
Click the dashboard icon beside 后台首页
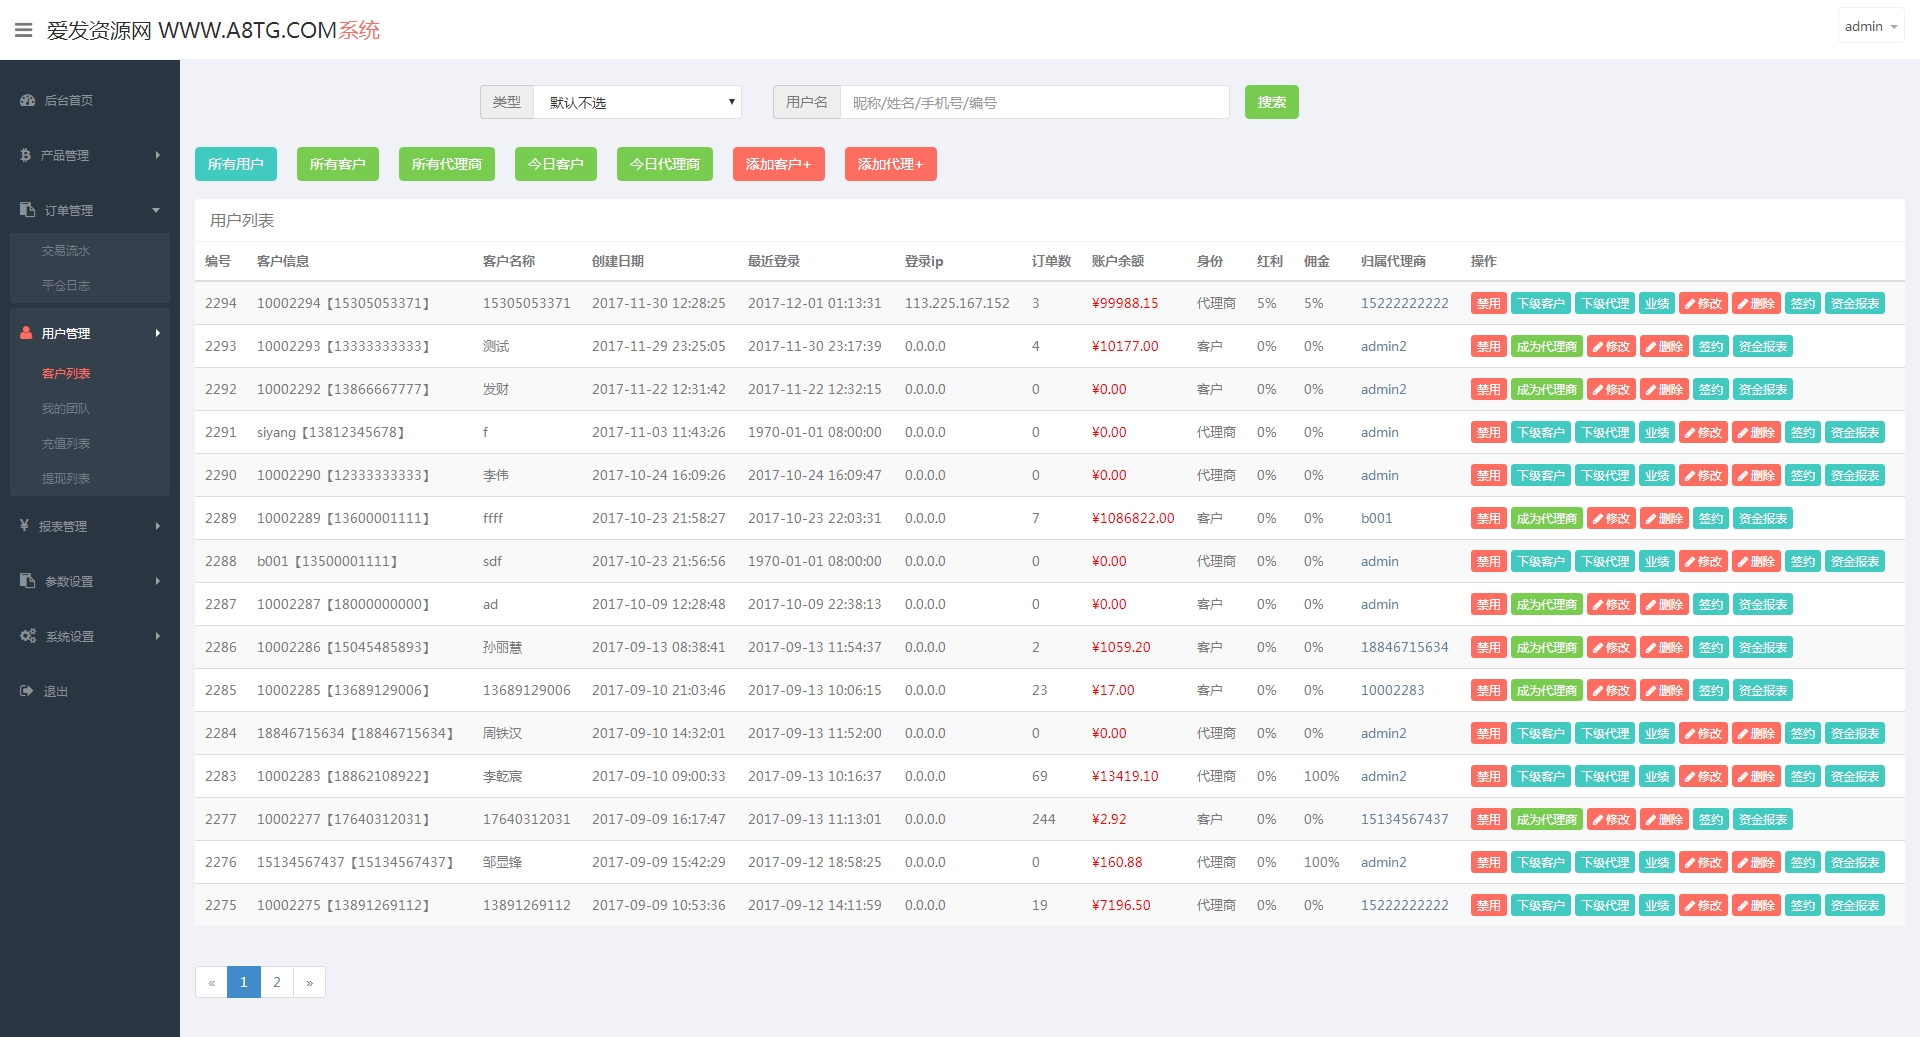[27, 100]
